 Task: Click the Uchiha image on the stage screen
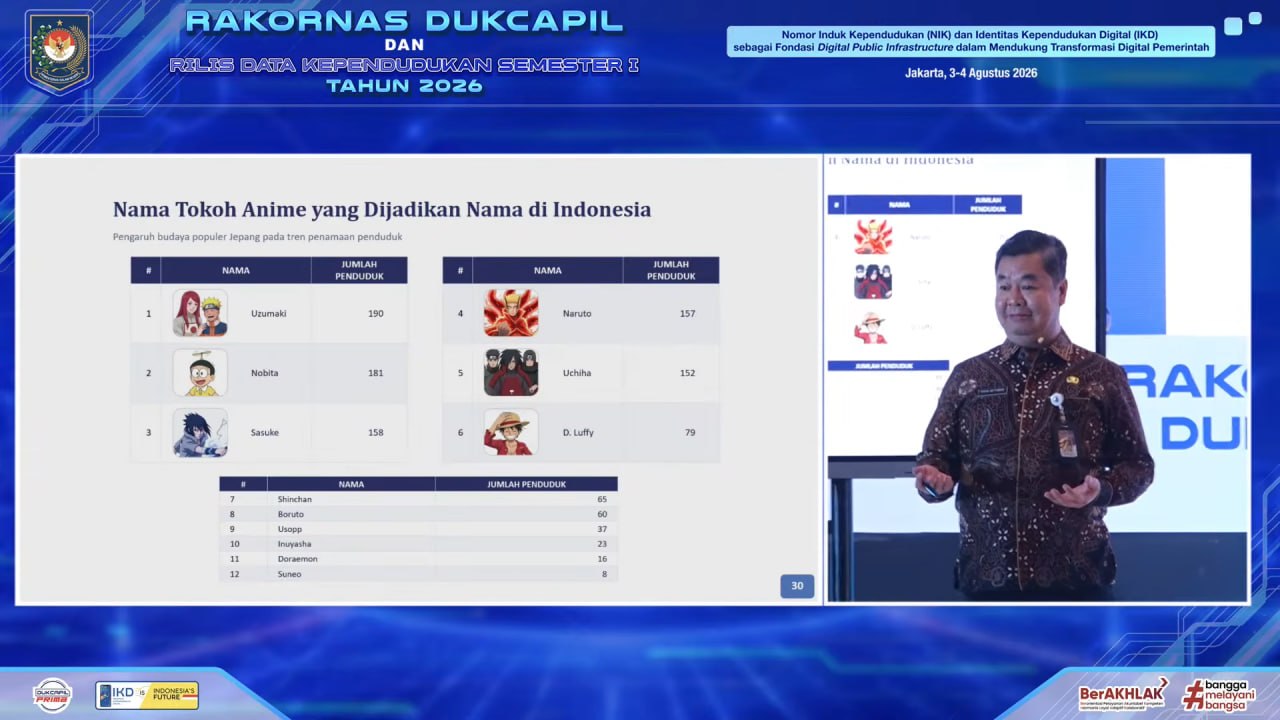[x=873, y=282]
